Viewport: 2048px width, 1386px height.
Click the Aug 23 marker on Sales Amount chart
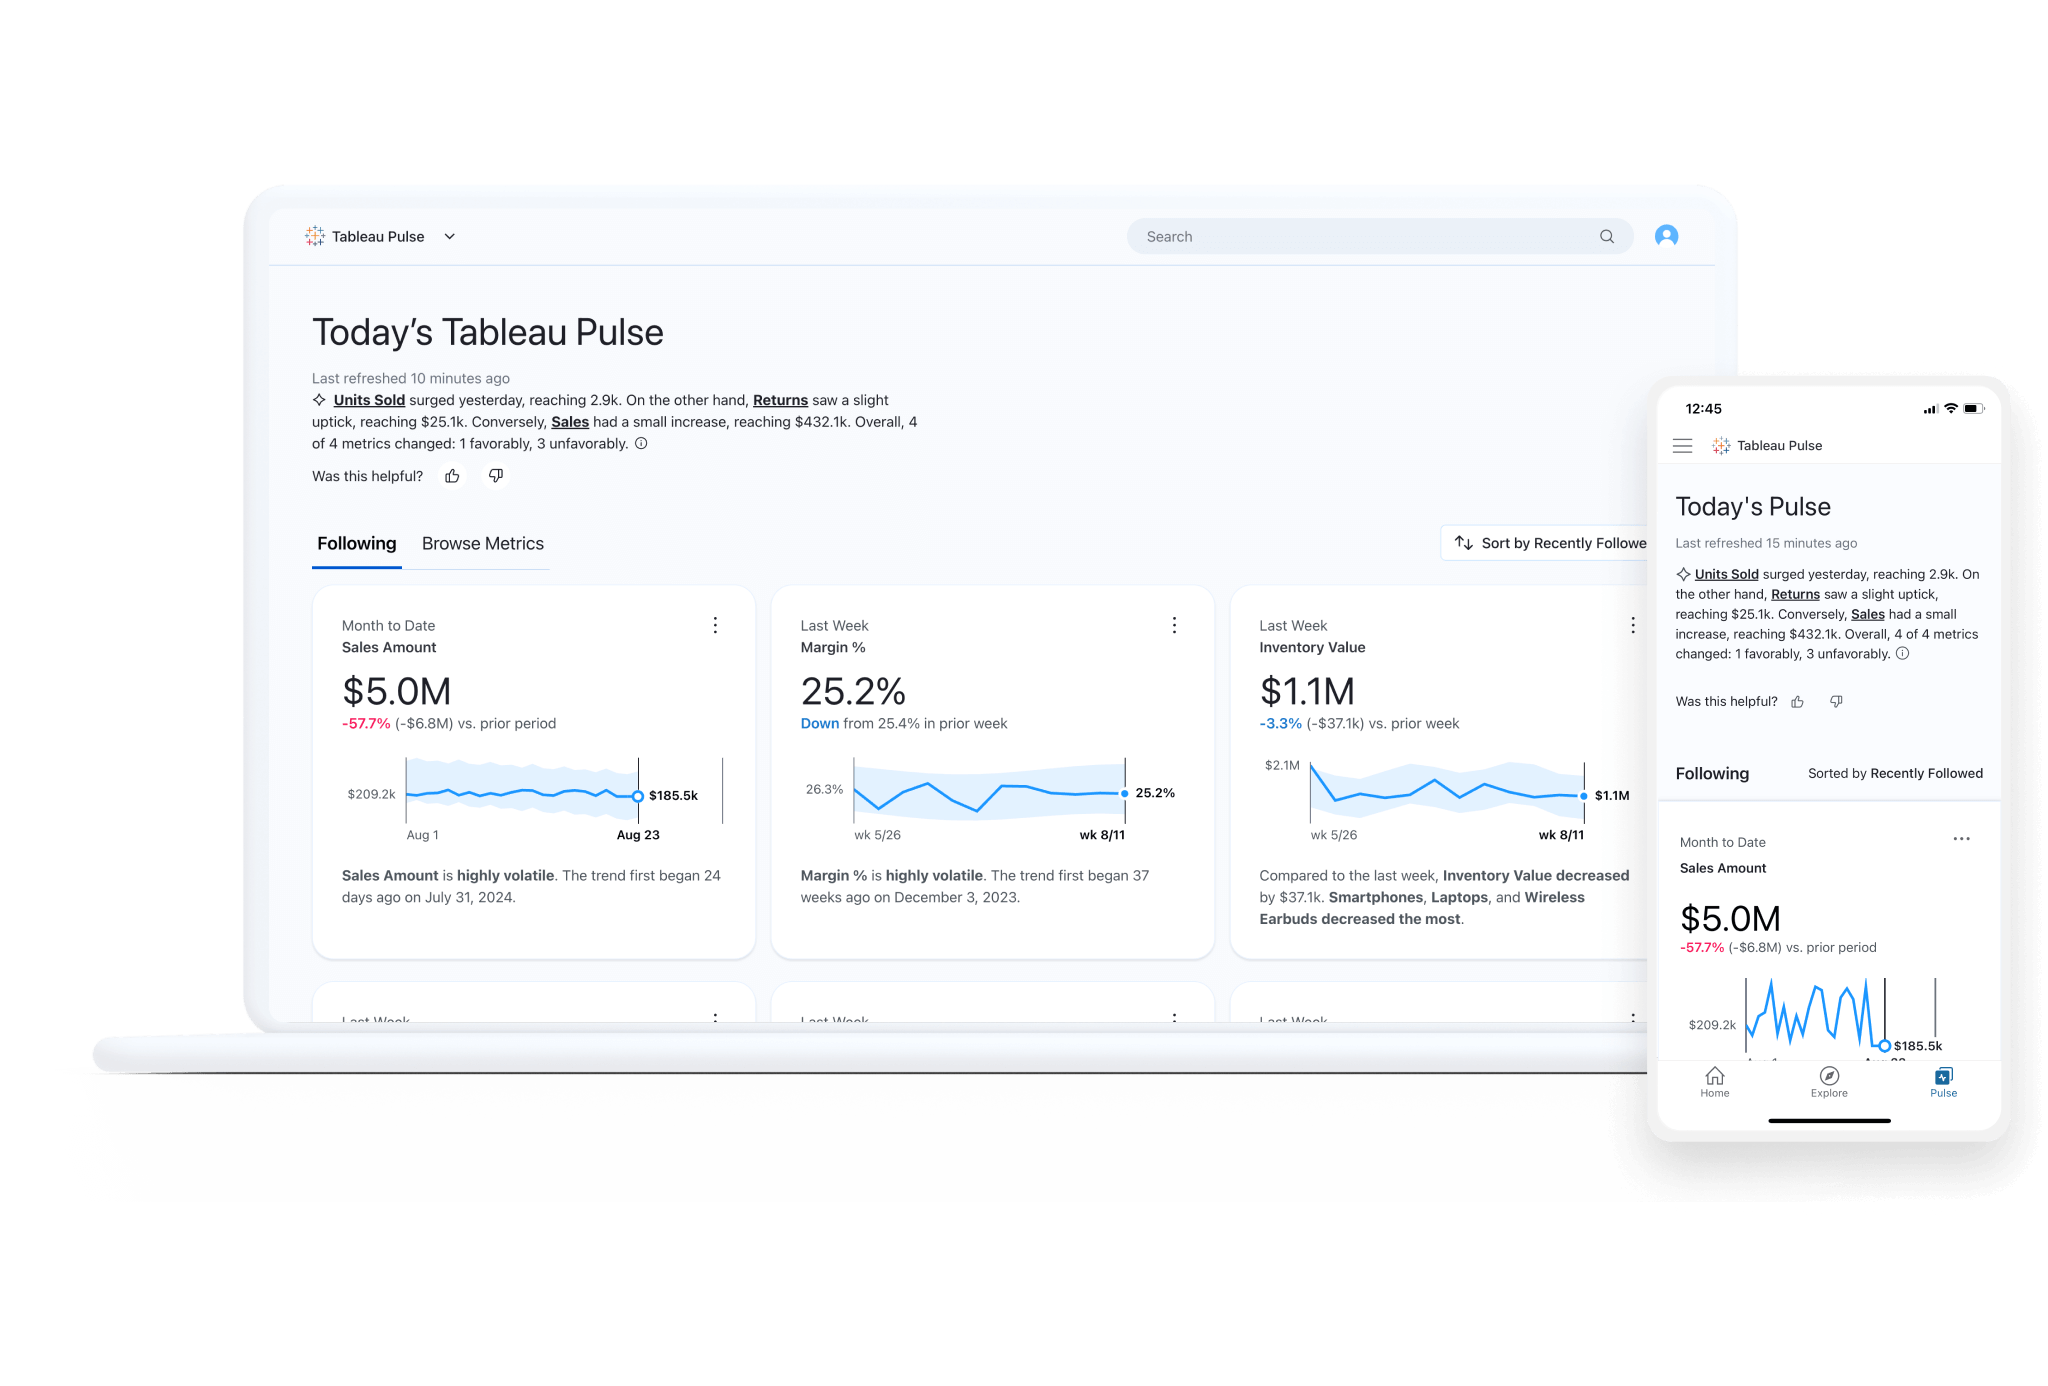click(638, 797)
